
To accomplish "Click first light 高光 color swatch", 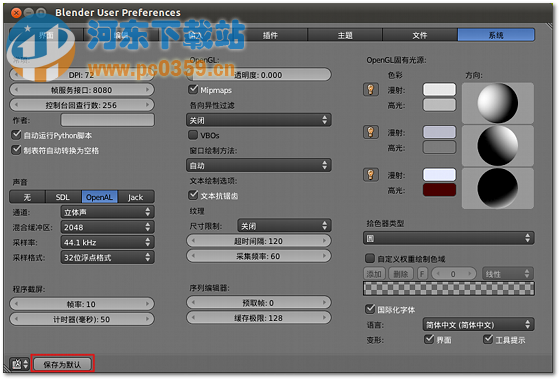I will 439,105.
